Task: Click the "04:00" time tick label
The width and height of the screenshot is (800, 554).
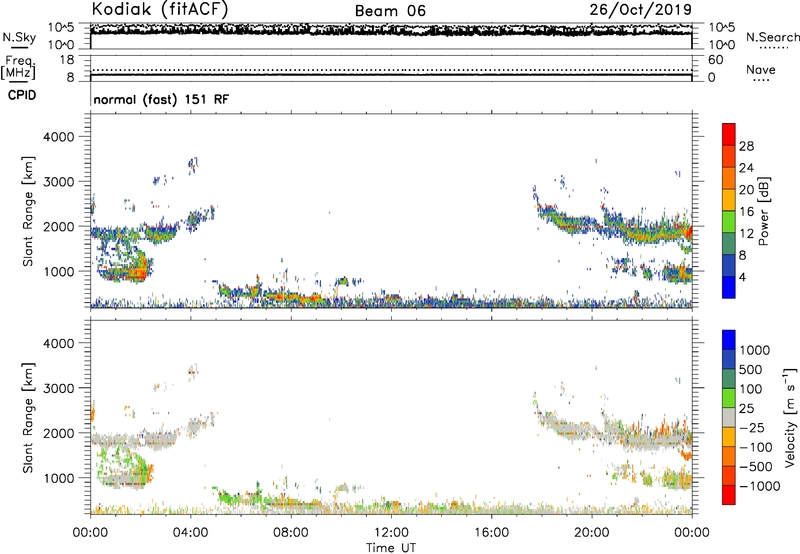Action: (x=190, y=533)
